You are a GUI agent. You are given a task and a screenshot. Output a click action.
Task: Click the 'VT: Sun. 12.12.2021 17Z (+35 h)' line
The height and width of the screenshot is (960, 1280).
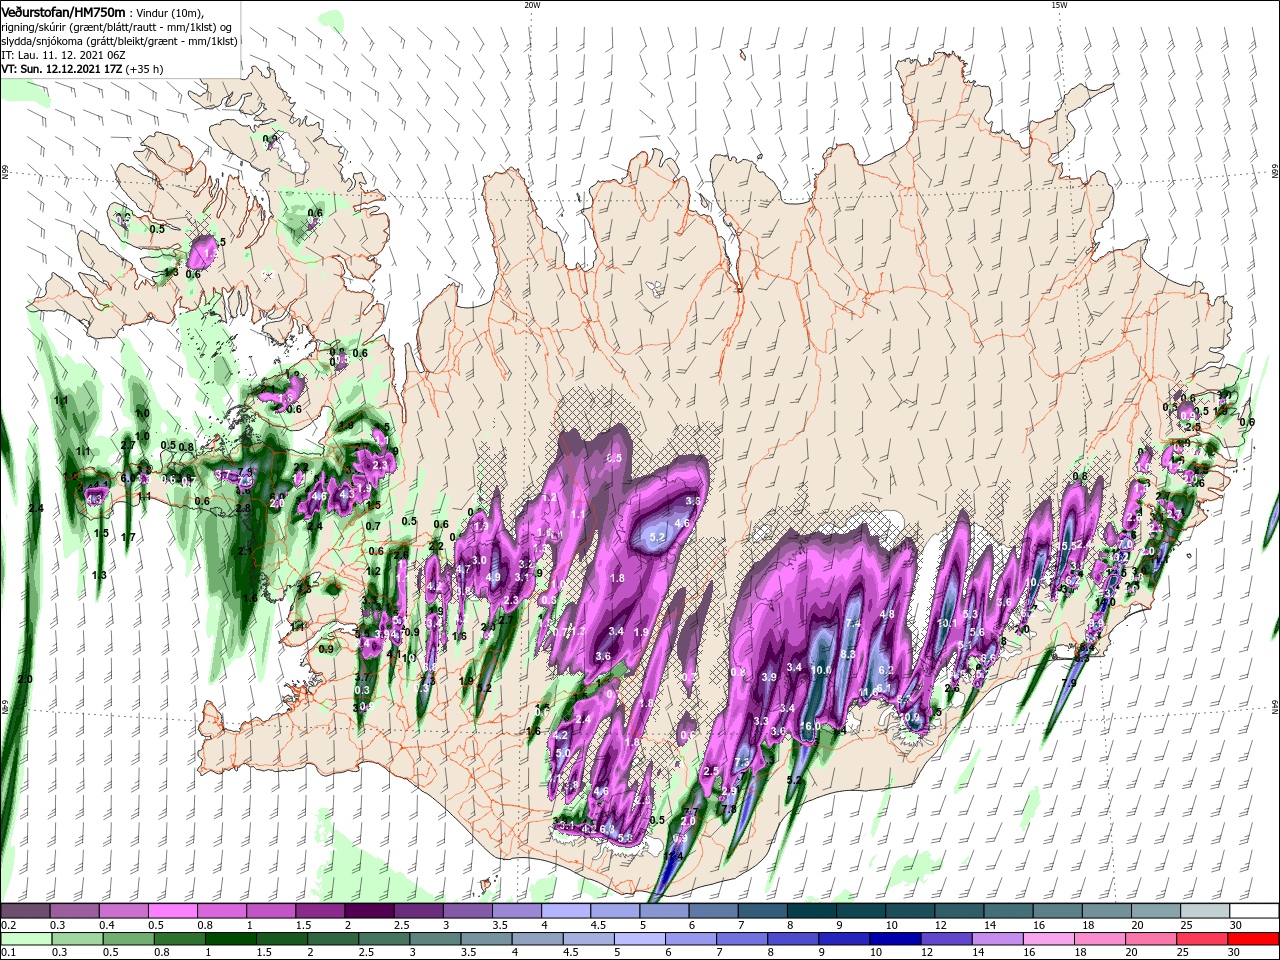coord(82,69)
